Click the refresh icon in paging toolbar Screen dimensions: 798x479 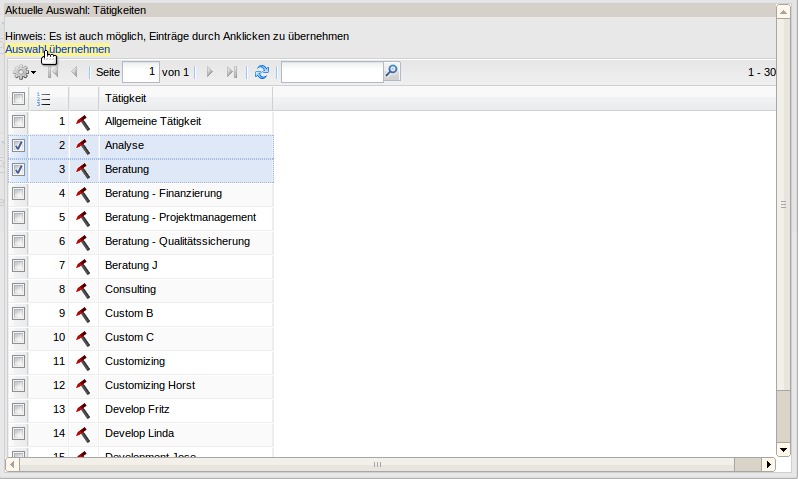[x=262, y=72]
